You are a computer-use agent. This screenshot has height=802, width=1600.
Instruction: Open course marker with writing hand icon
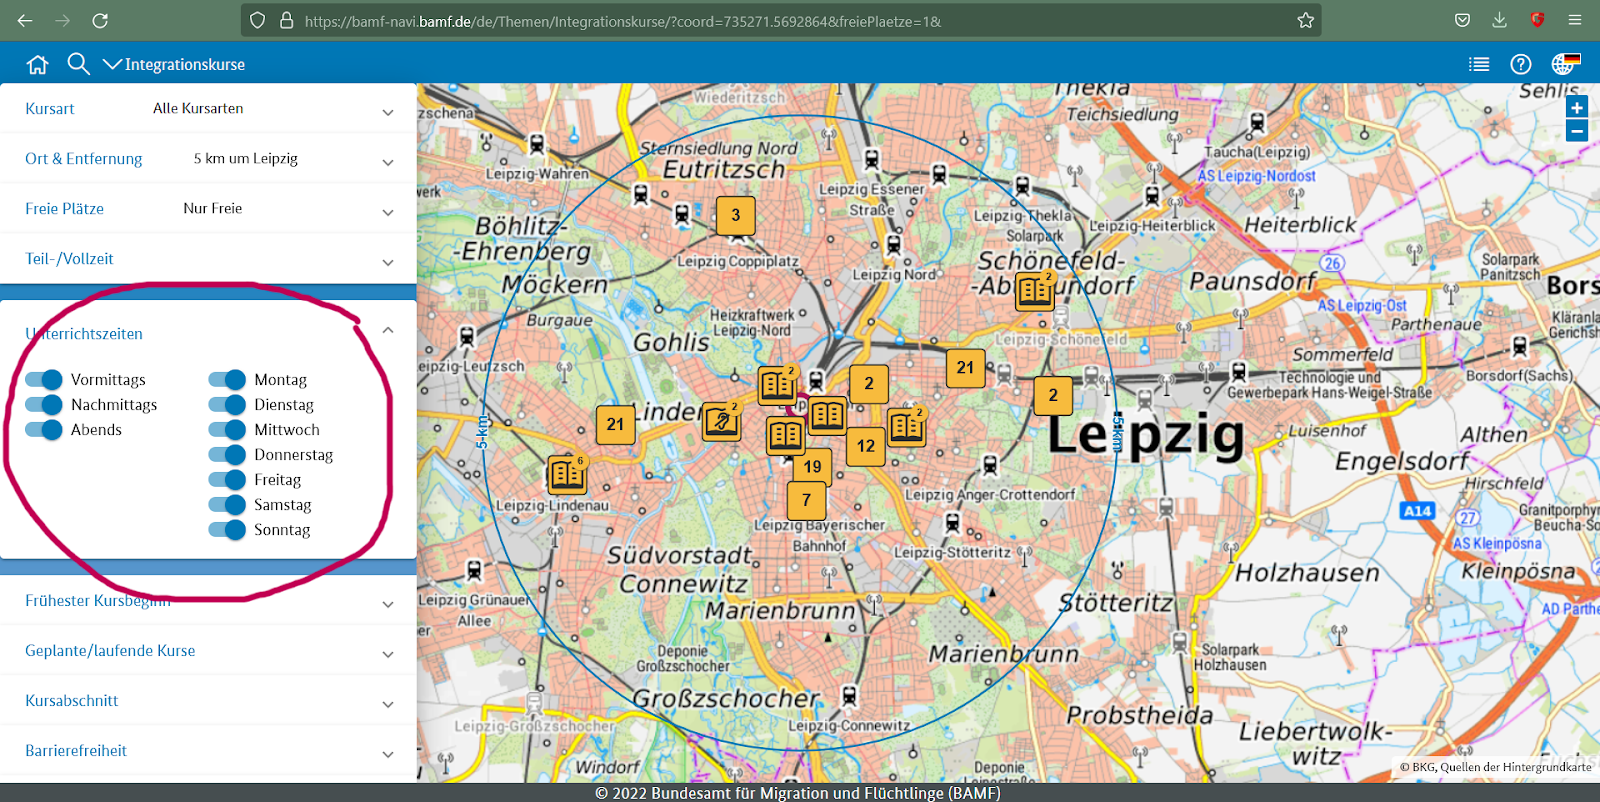point(721,422)
